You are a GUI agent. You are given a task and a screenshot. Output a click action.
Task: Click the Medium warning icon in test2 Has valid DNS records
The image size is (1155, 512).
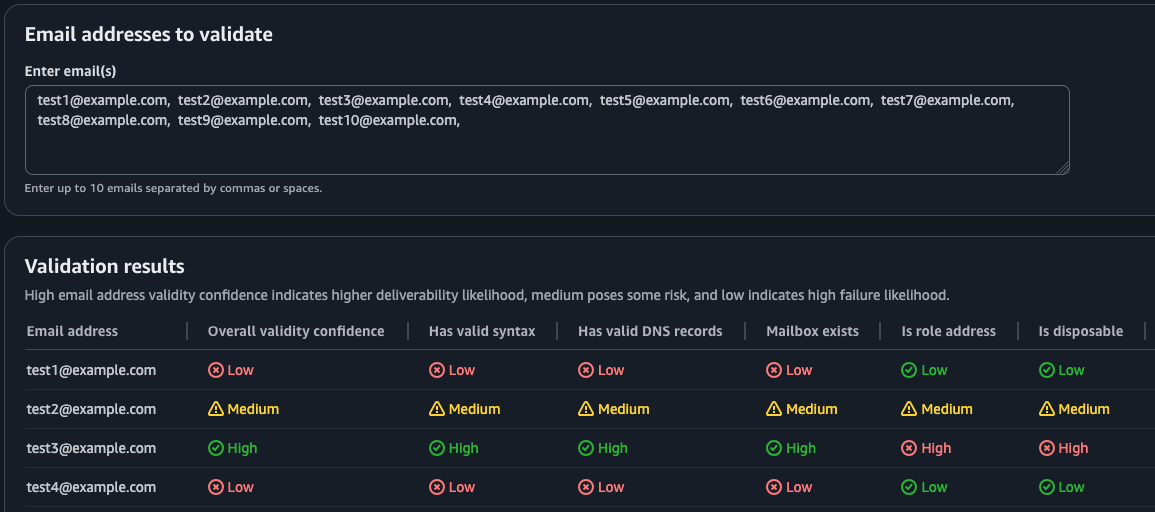point(586,409)
